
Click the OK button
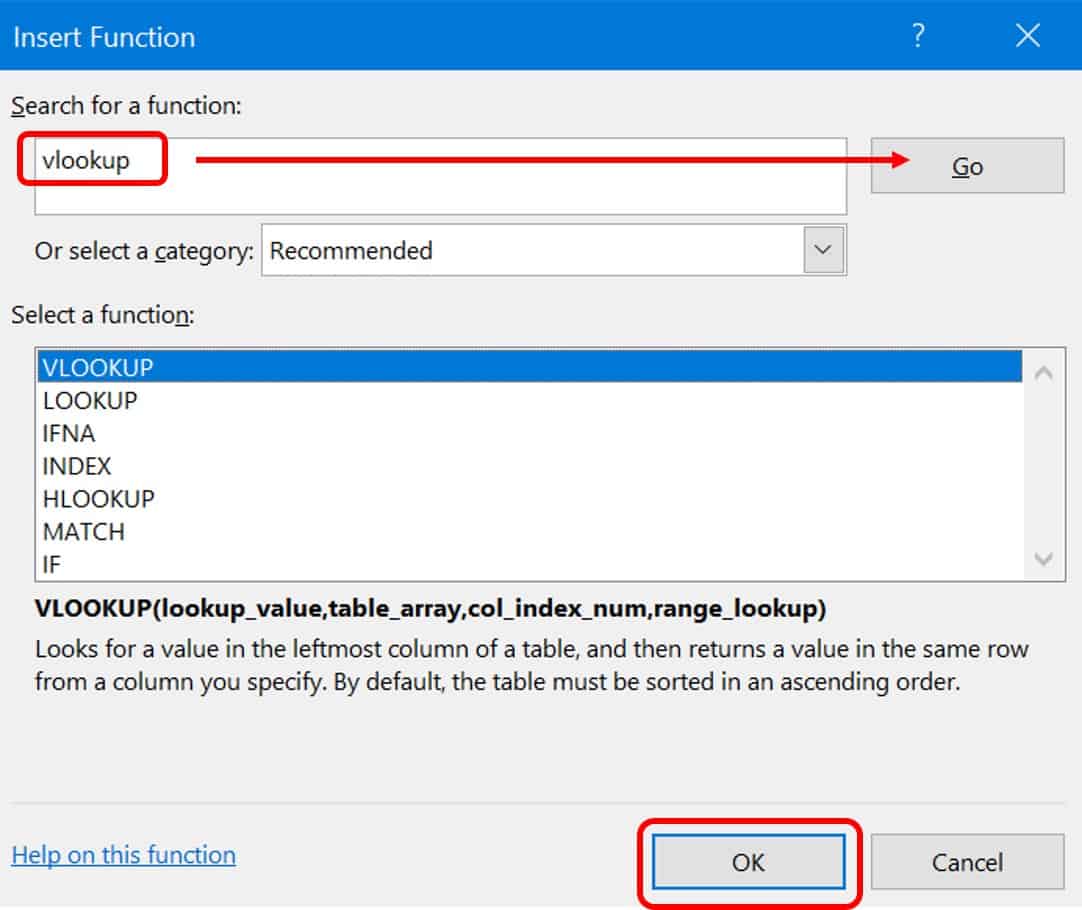[749, 862]
